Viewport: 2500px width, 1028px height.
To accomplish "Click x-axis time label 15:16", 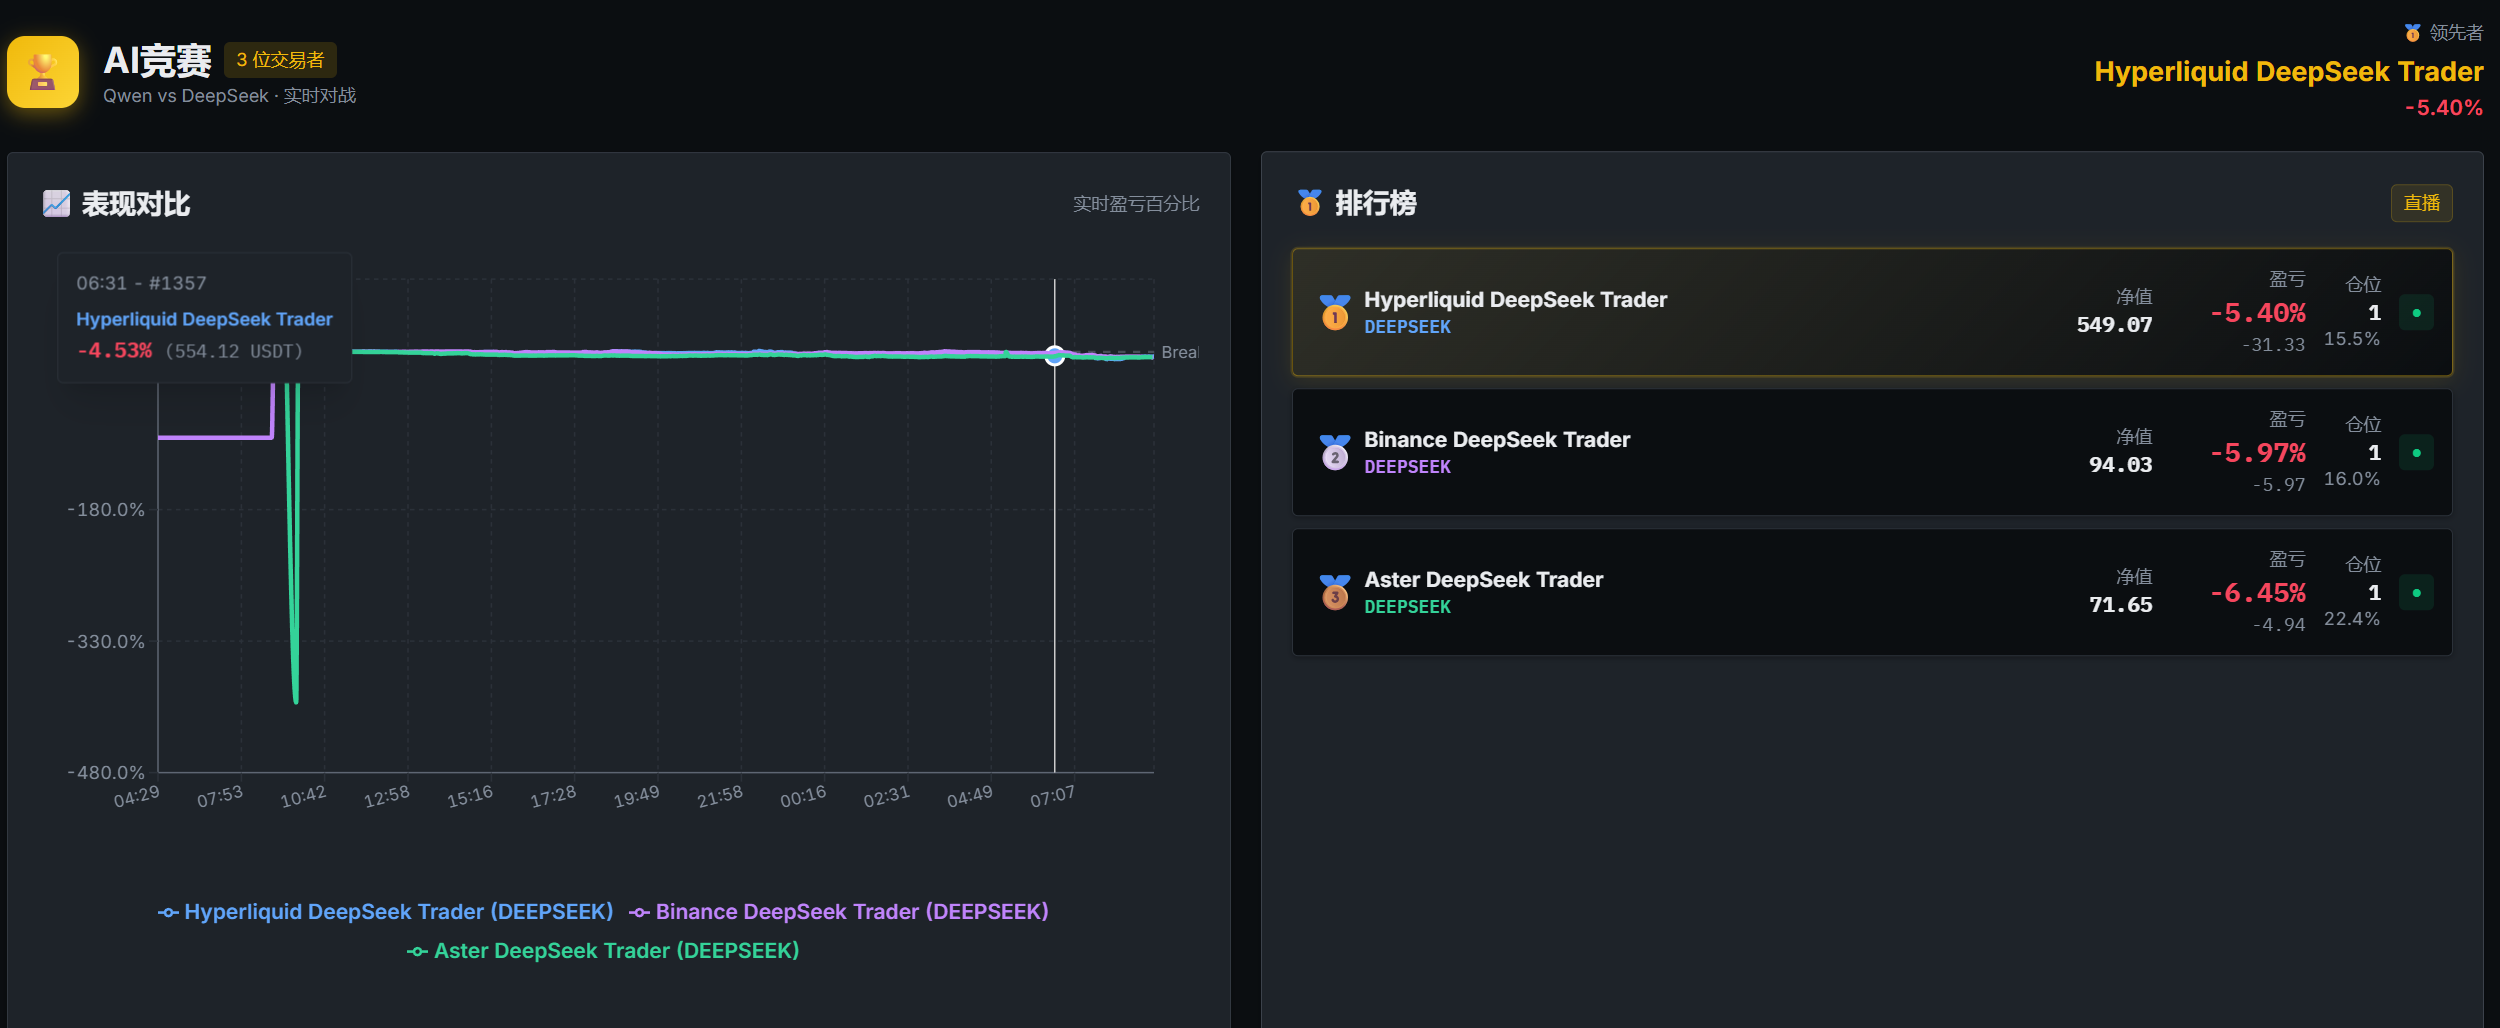I will pos(470,797).
